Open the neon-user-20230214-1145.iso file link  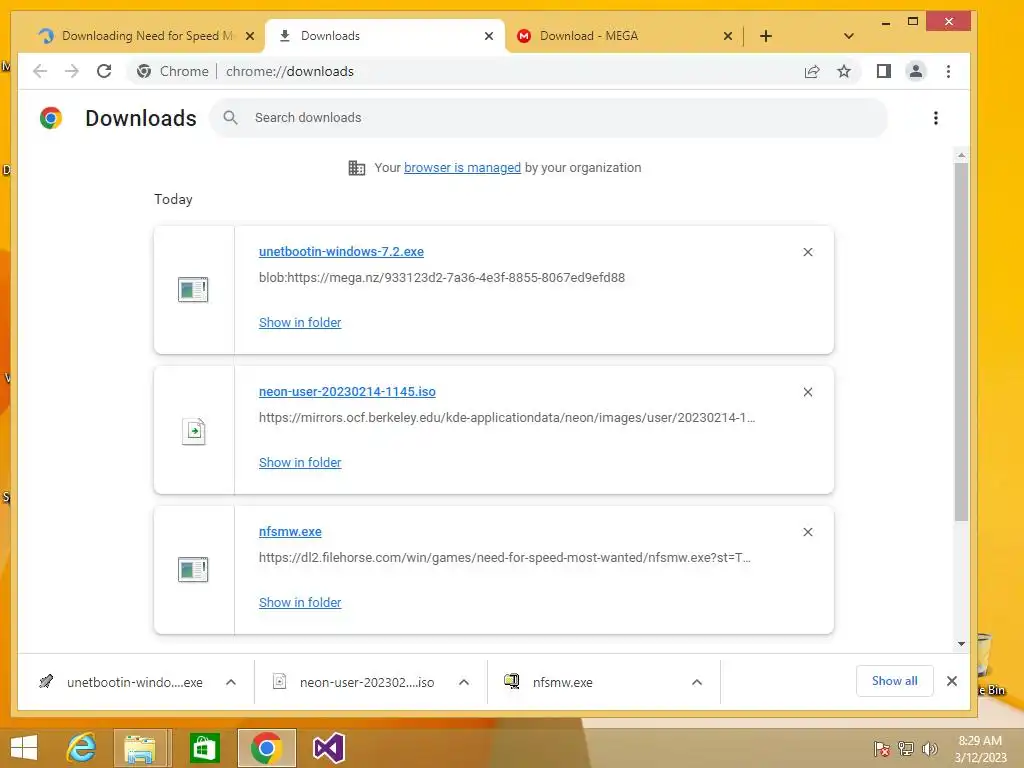point(347,392)
